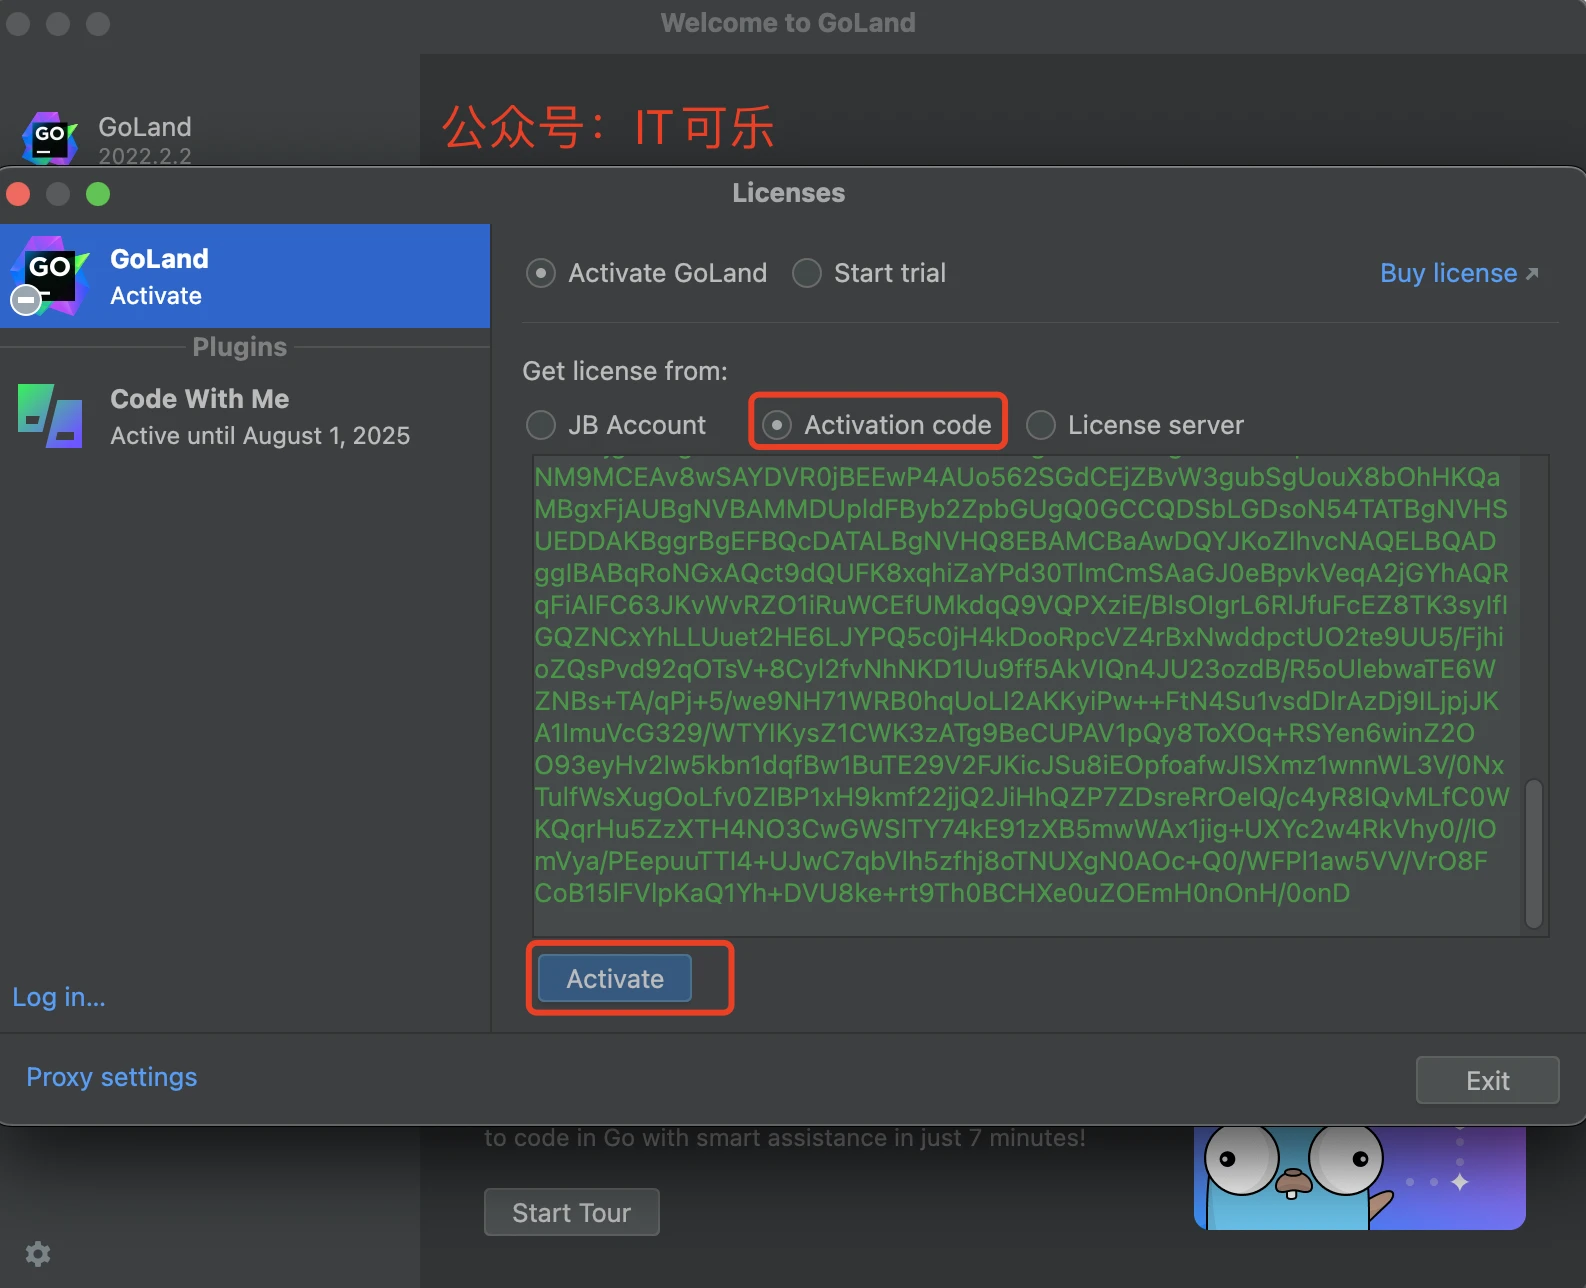
Task: Click the Code With Me plugin icon
Action: click(50, 416)
